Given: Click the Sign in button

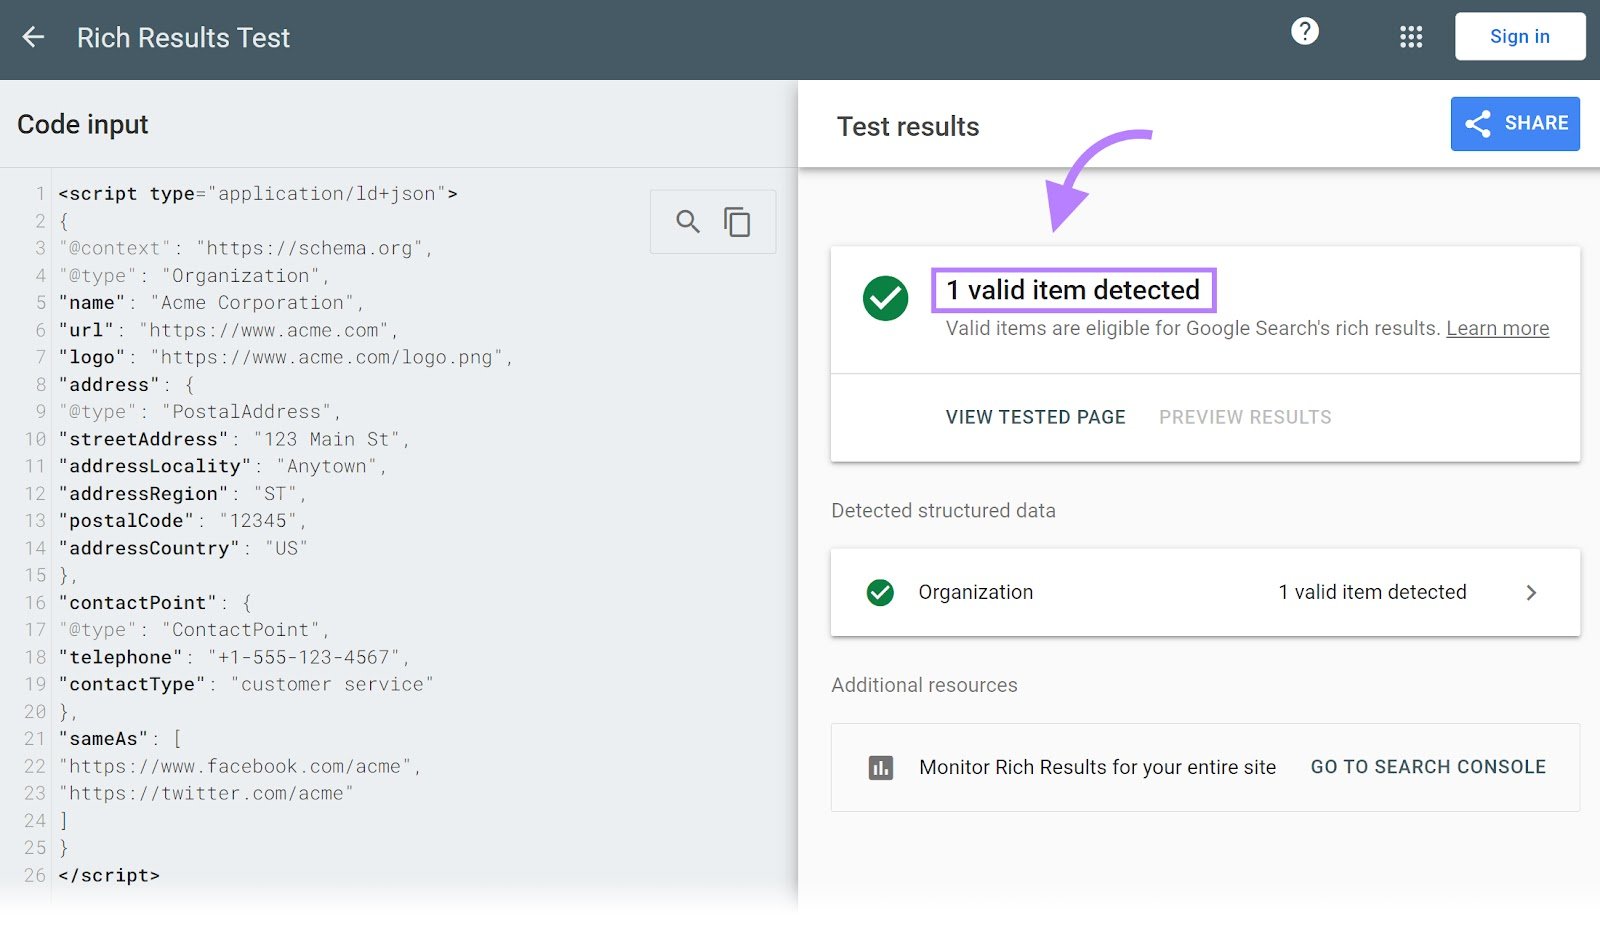Looking at the screenshot, I should point(1519,36).
